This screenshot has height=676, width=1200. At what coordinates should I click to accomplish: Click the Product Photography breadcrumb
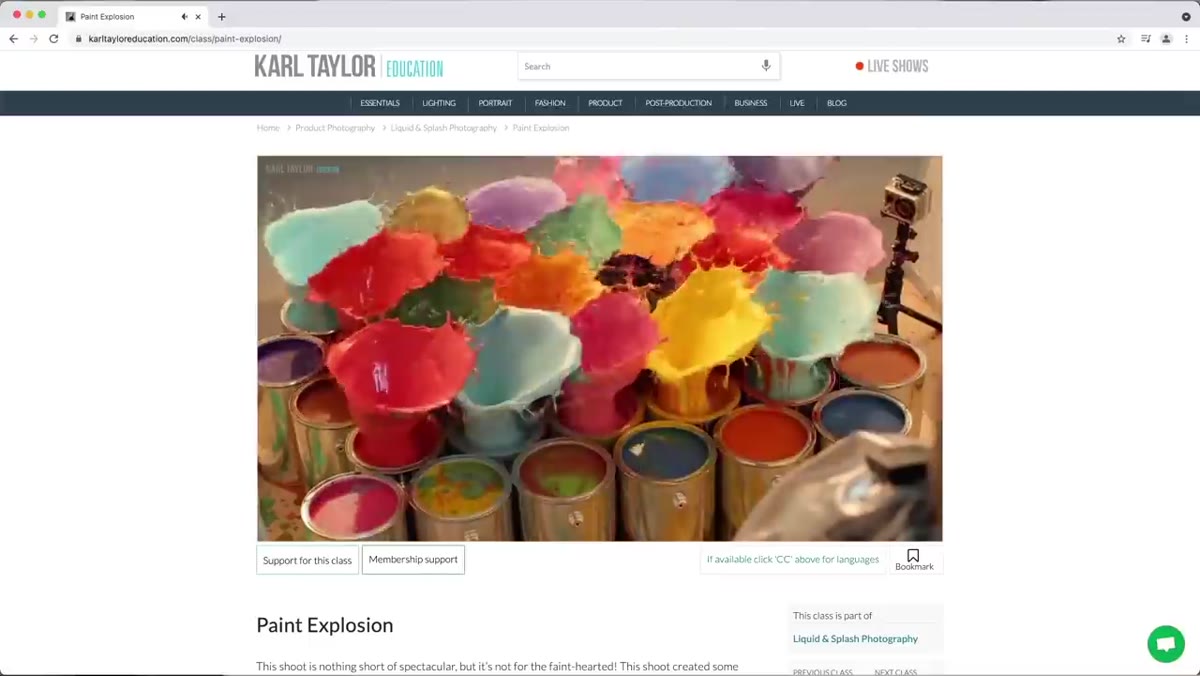click(335, 128)
